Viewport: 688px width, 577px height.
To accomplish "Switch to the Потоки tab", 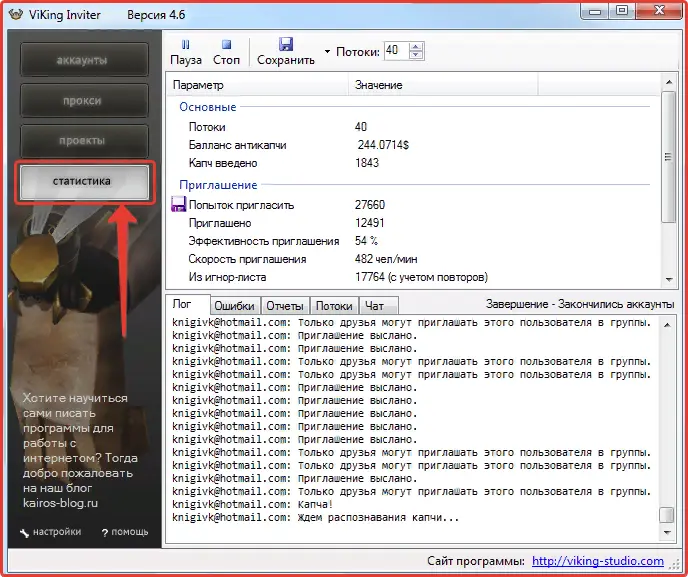I will (334, 306).
